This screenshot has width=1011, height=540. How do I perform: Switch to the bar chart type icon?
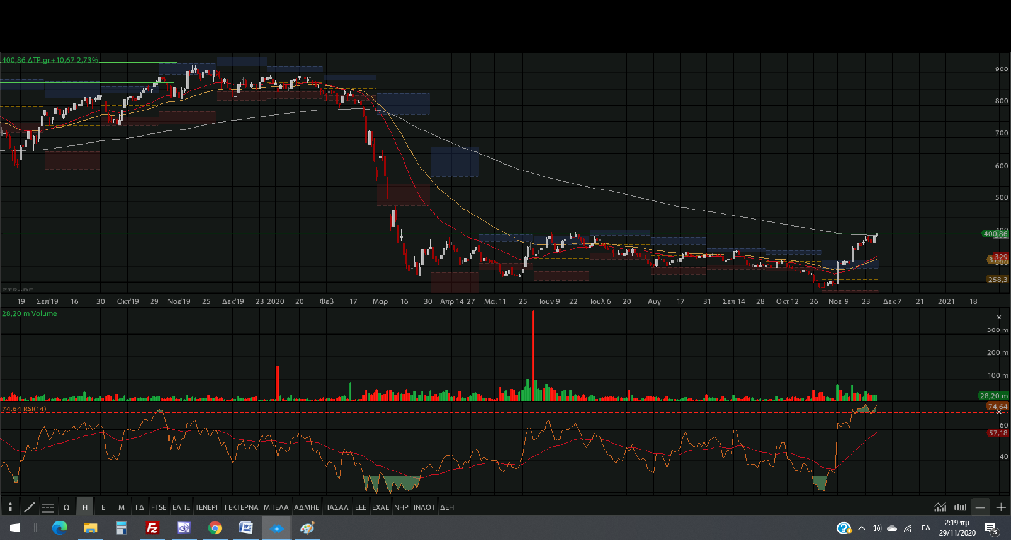point(960,507)
